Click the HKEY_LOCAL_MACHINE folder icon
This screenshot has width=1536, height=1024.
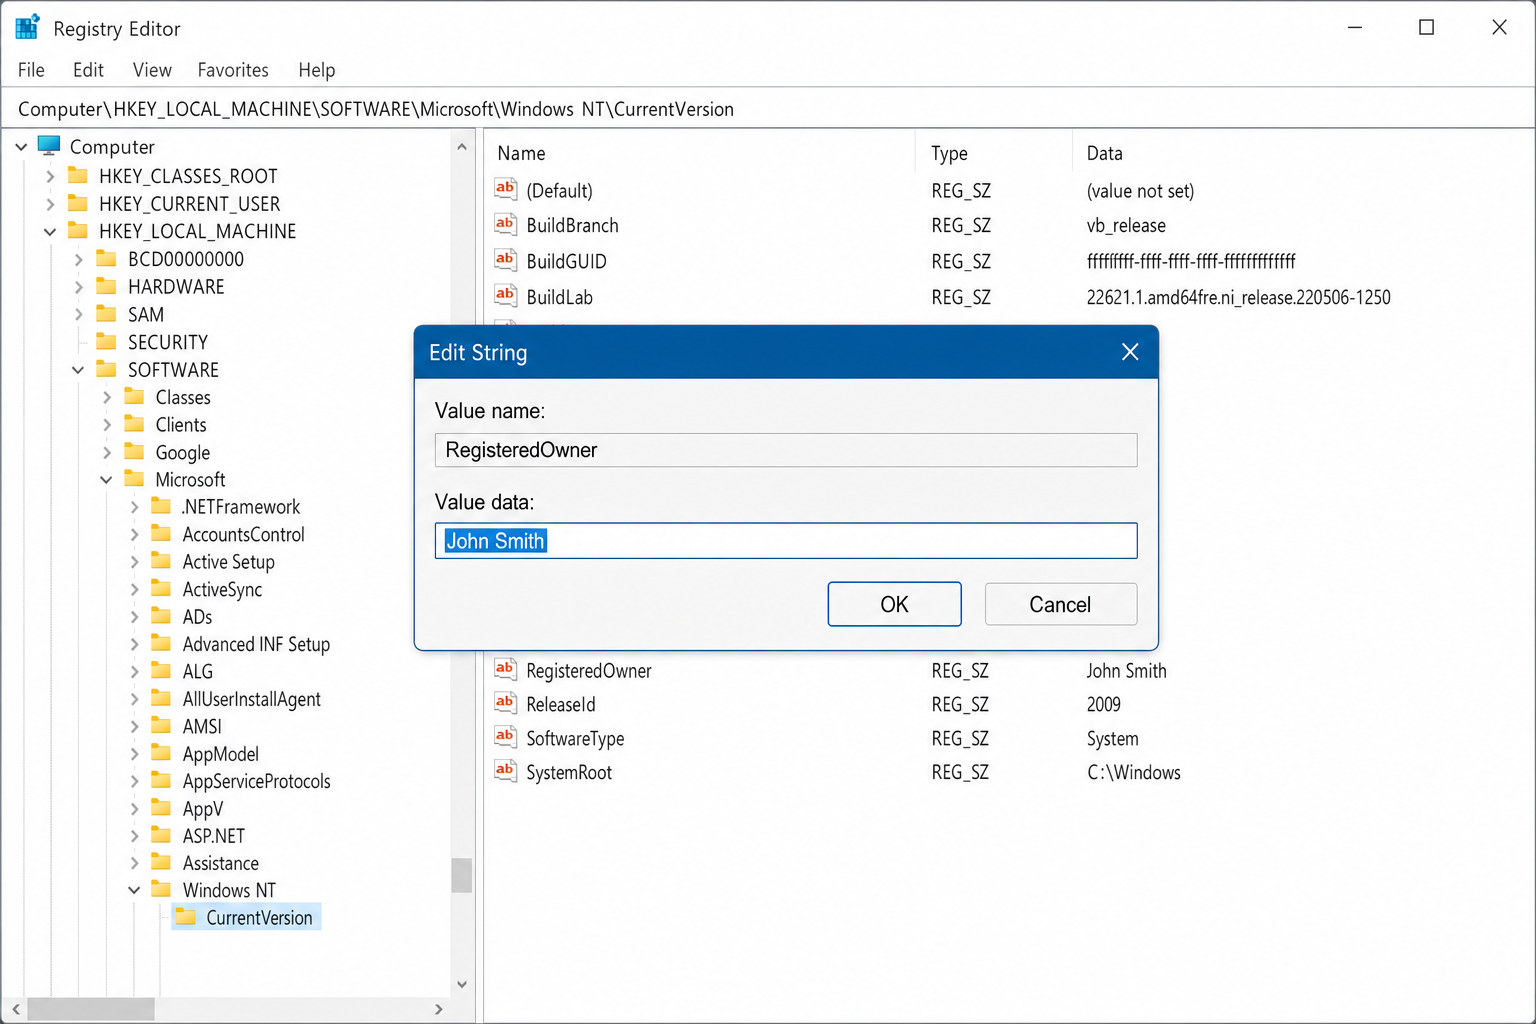coord(78,231)
